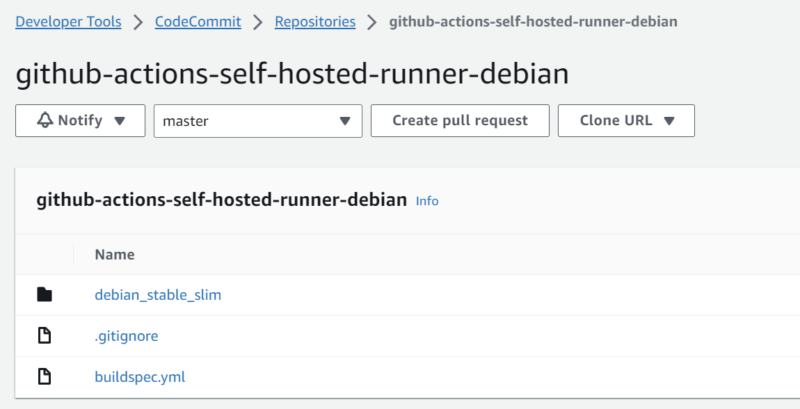Open the Clone URL dropdown
This screenshot has width=800, height=409.
tap(626, 121)
